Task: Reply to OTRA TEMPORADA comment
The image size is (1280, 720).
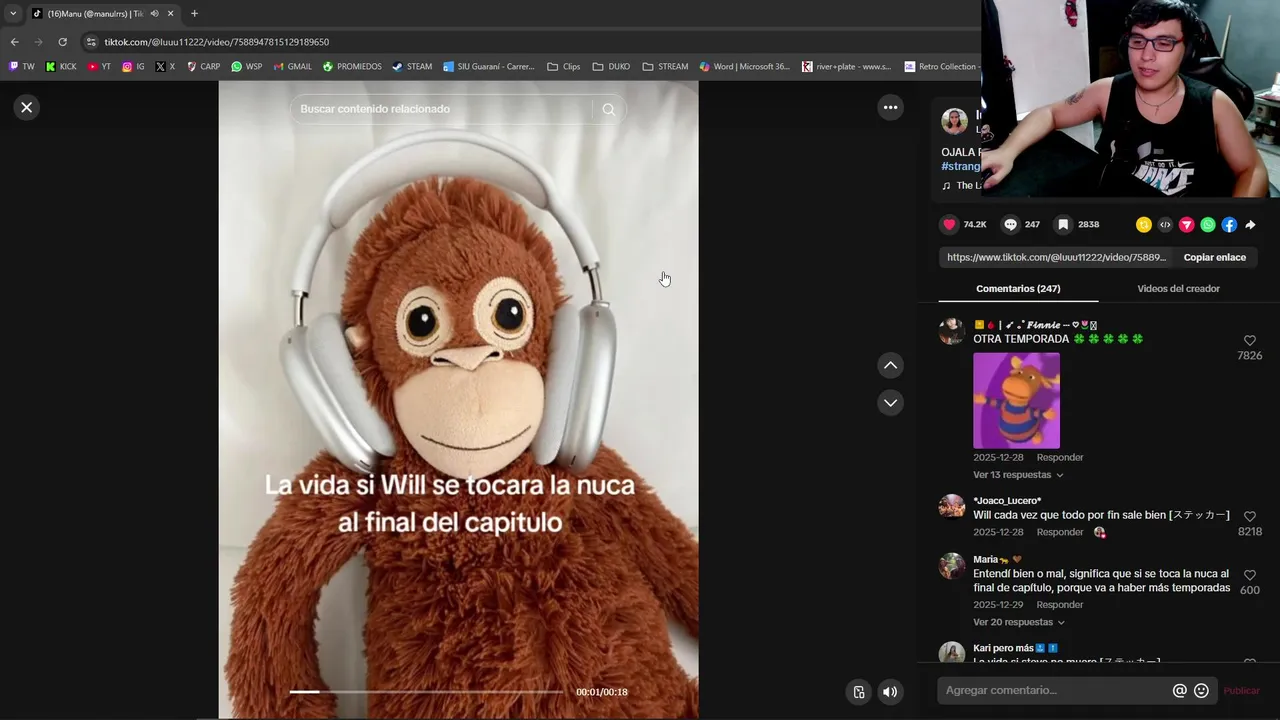Action: click(1060, 457)
